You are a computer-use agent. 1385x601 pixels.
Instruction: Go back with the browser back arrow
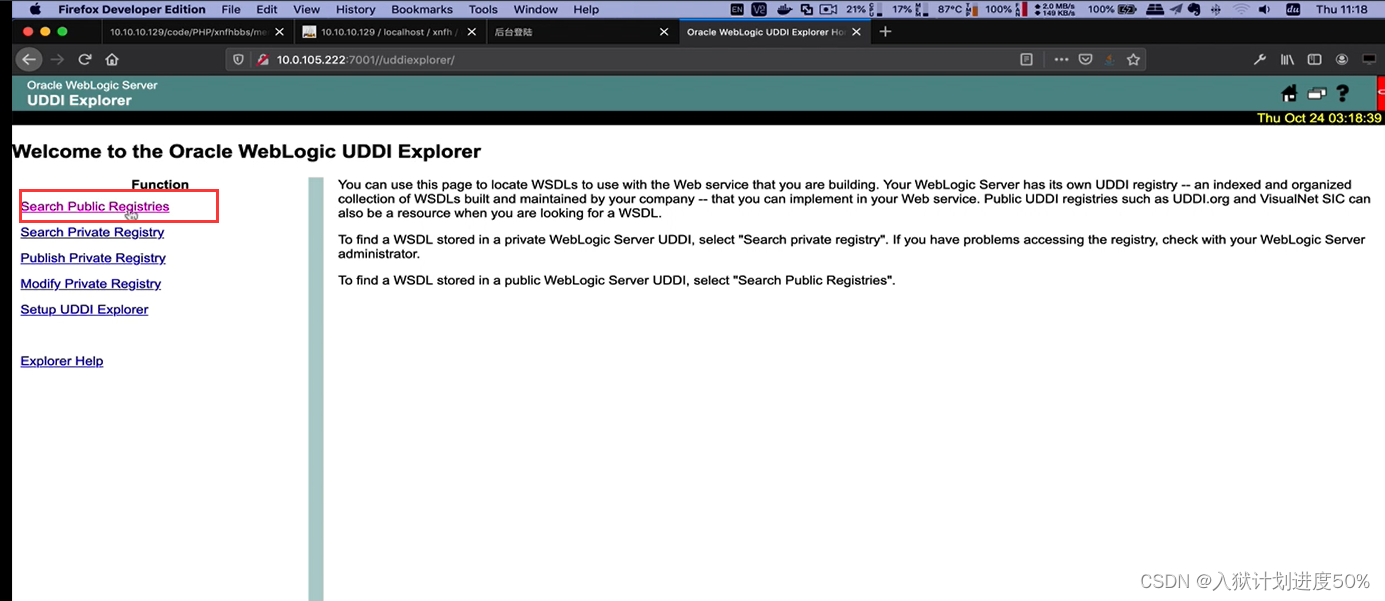pos(29,59)
